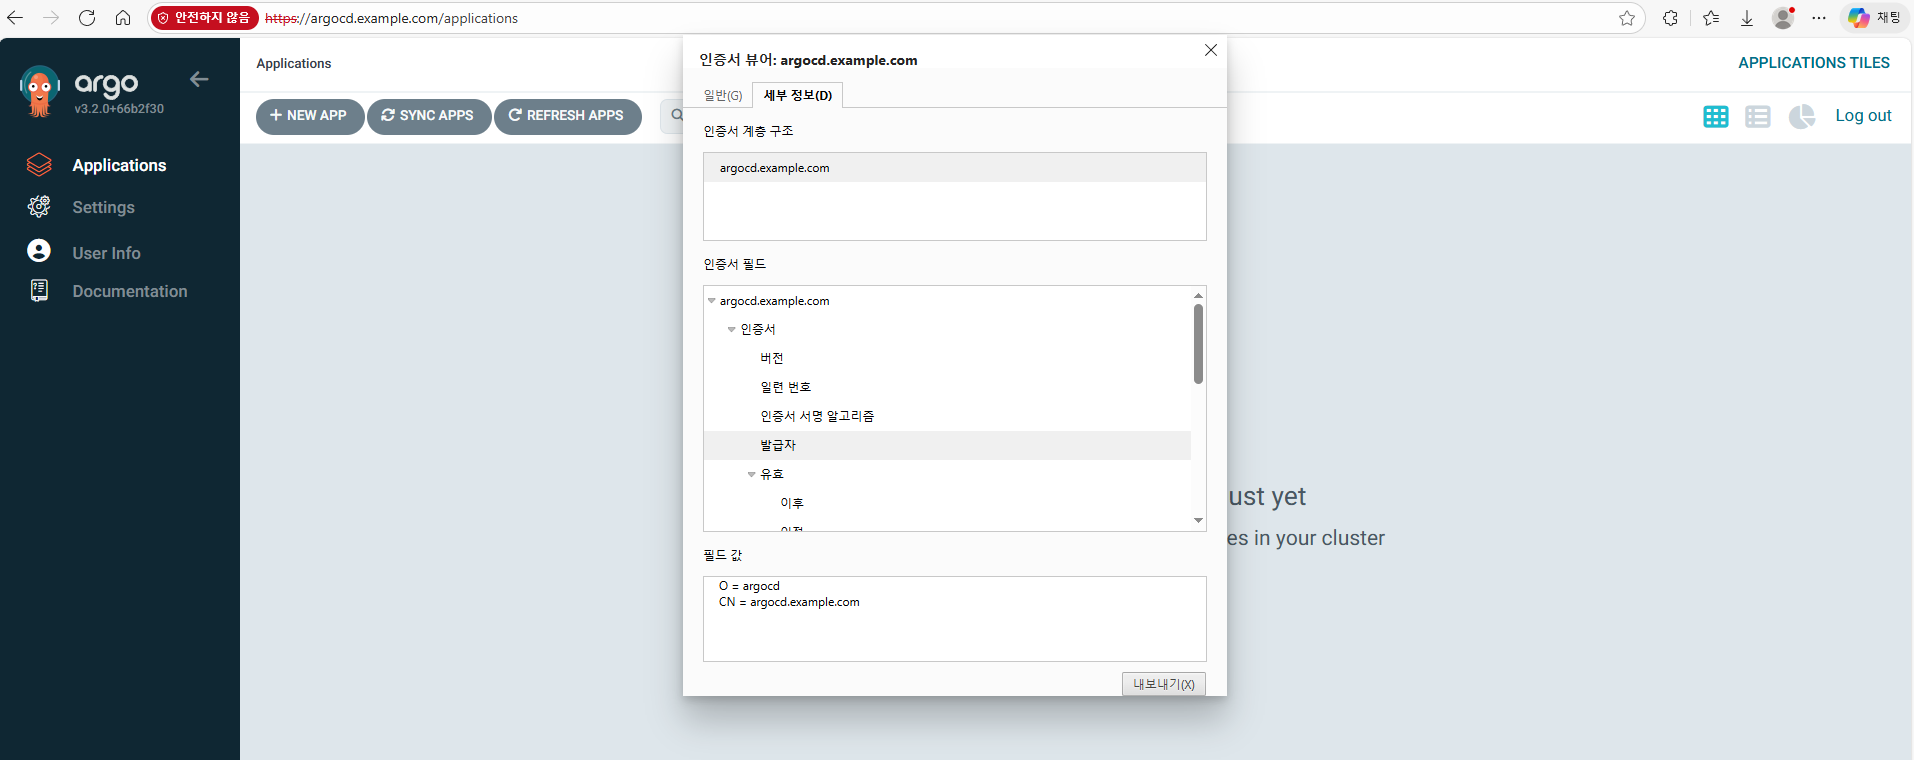Click scroll-up arrow of fields list
1914x760 pixels.
(1198, 296)
